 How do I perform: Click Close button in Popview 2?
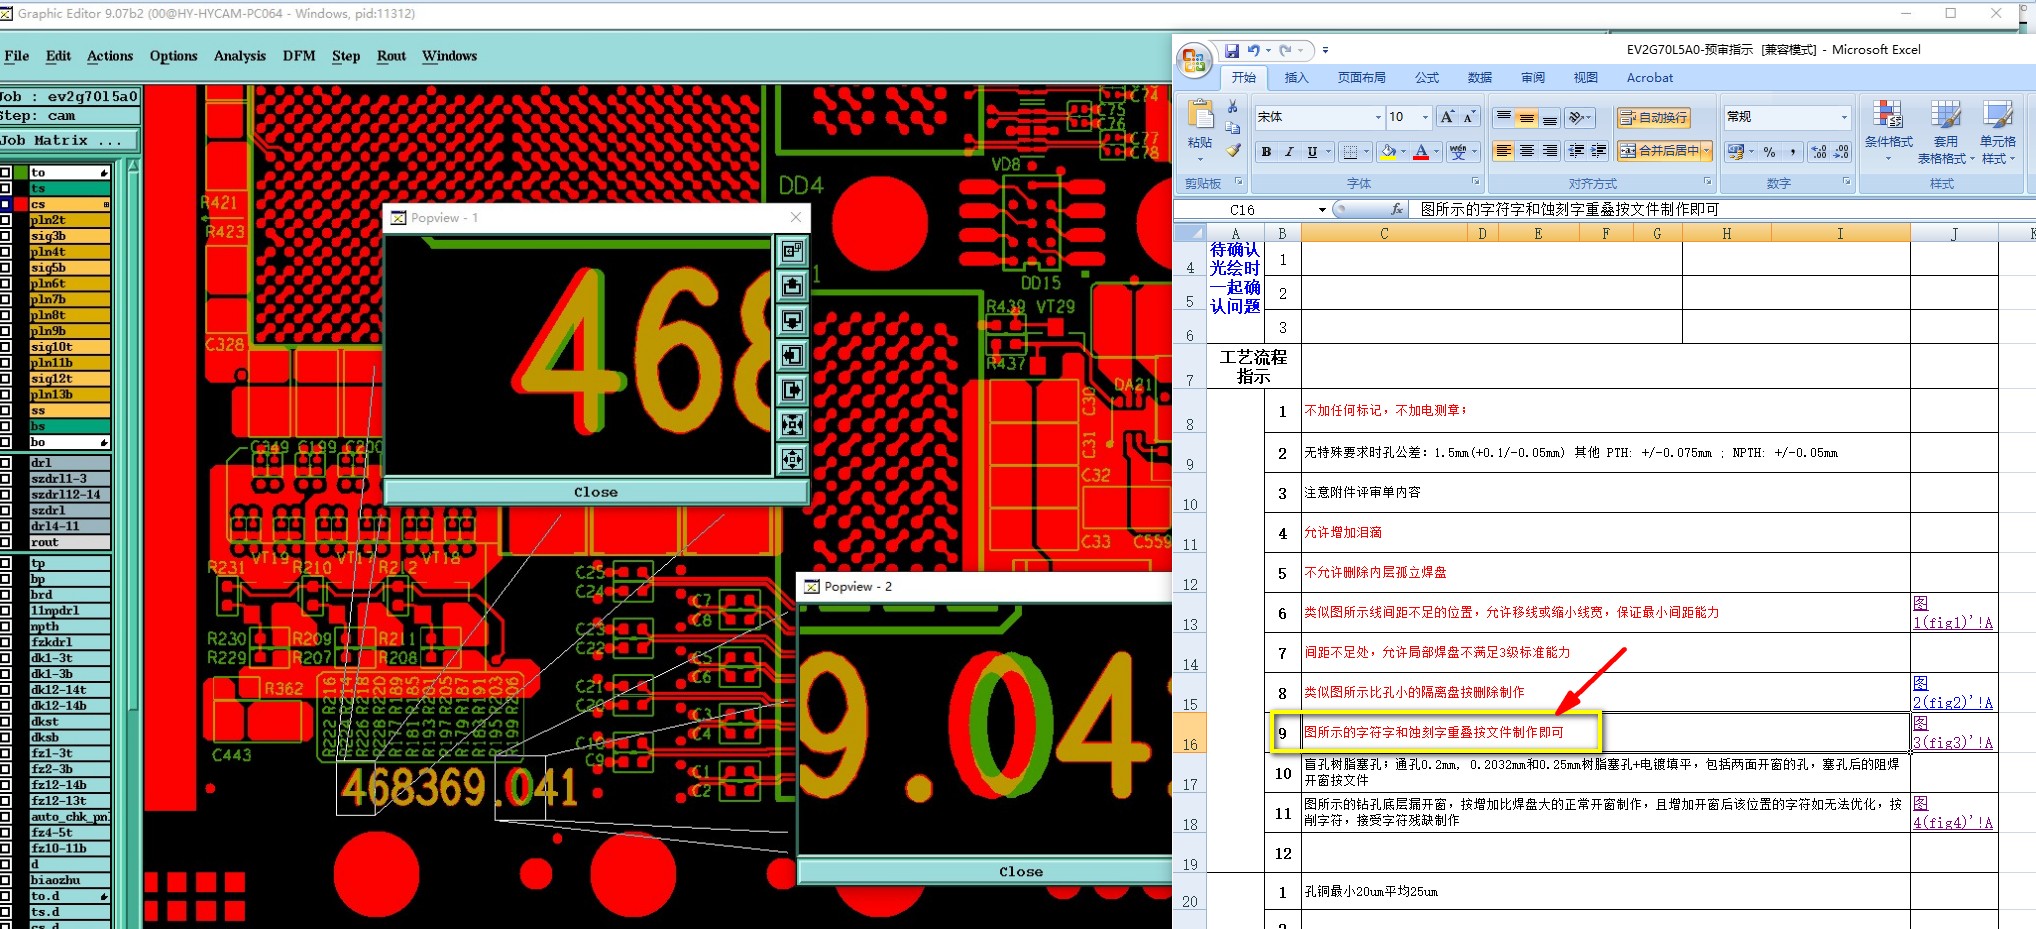click(1020, 872)
